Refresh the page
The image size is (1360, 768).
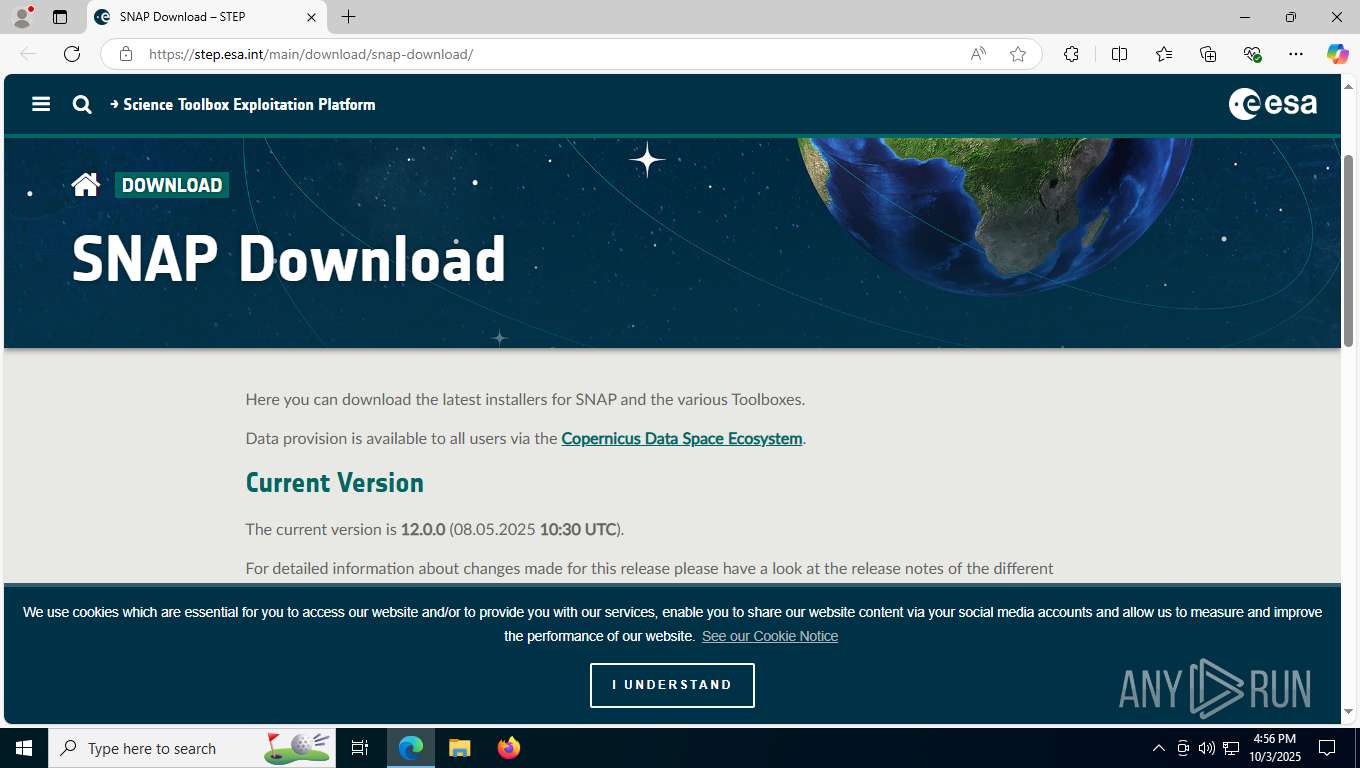pos(72,54)
